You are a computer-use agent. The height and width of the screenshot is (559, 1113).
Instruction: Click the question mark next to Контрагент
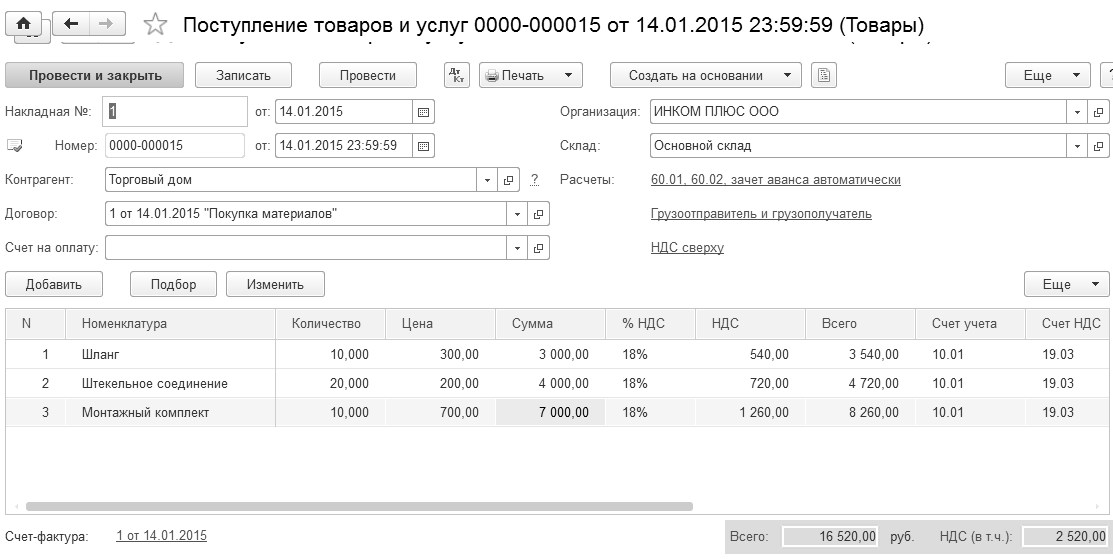coord(534,180)
